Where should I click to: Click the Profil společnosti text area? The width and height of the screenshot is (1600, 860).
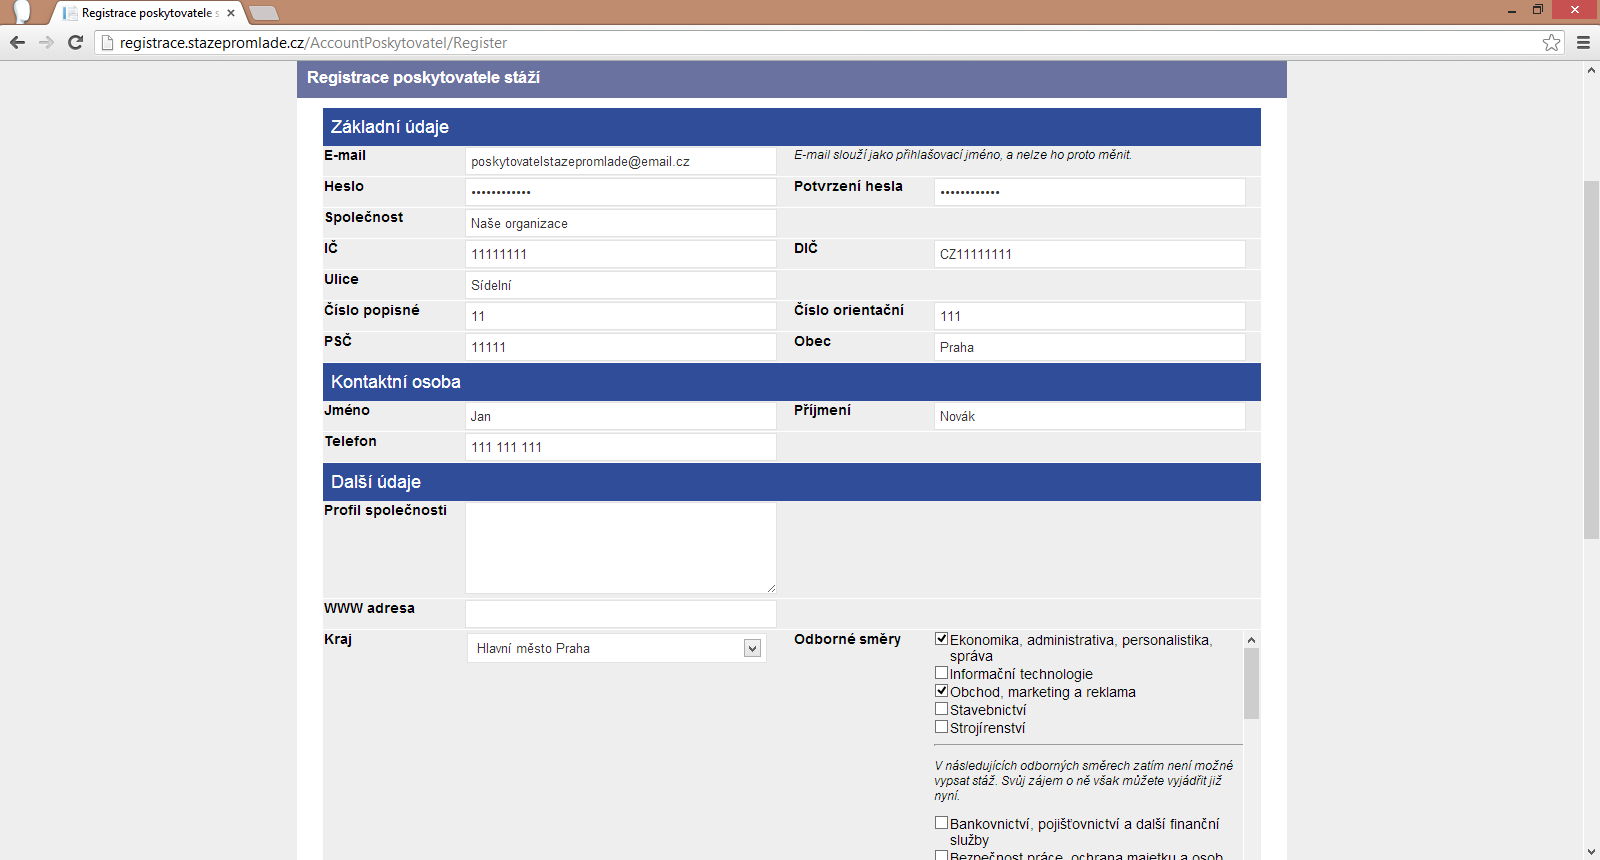[621, 548]
